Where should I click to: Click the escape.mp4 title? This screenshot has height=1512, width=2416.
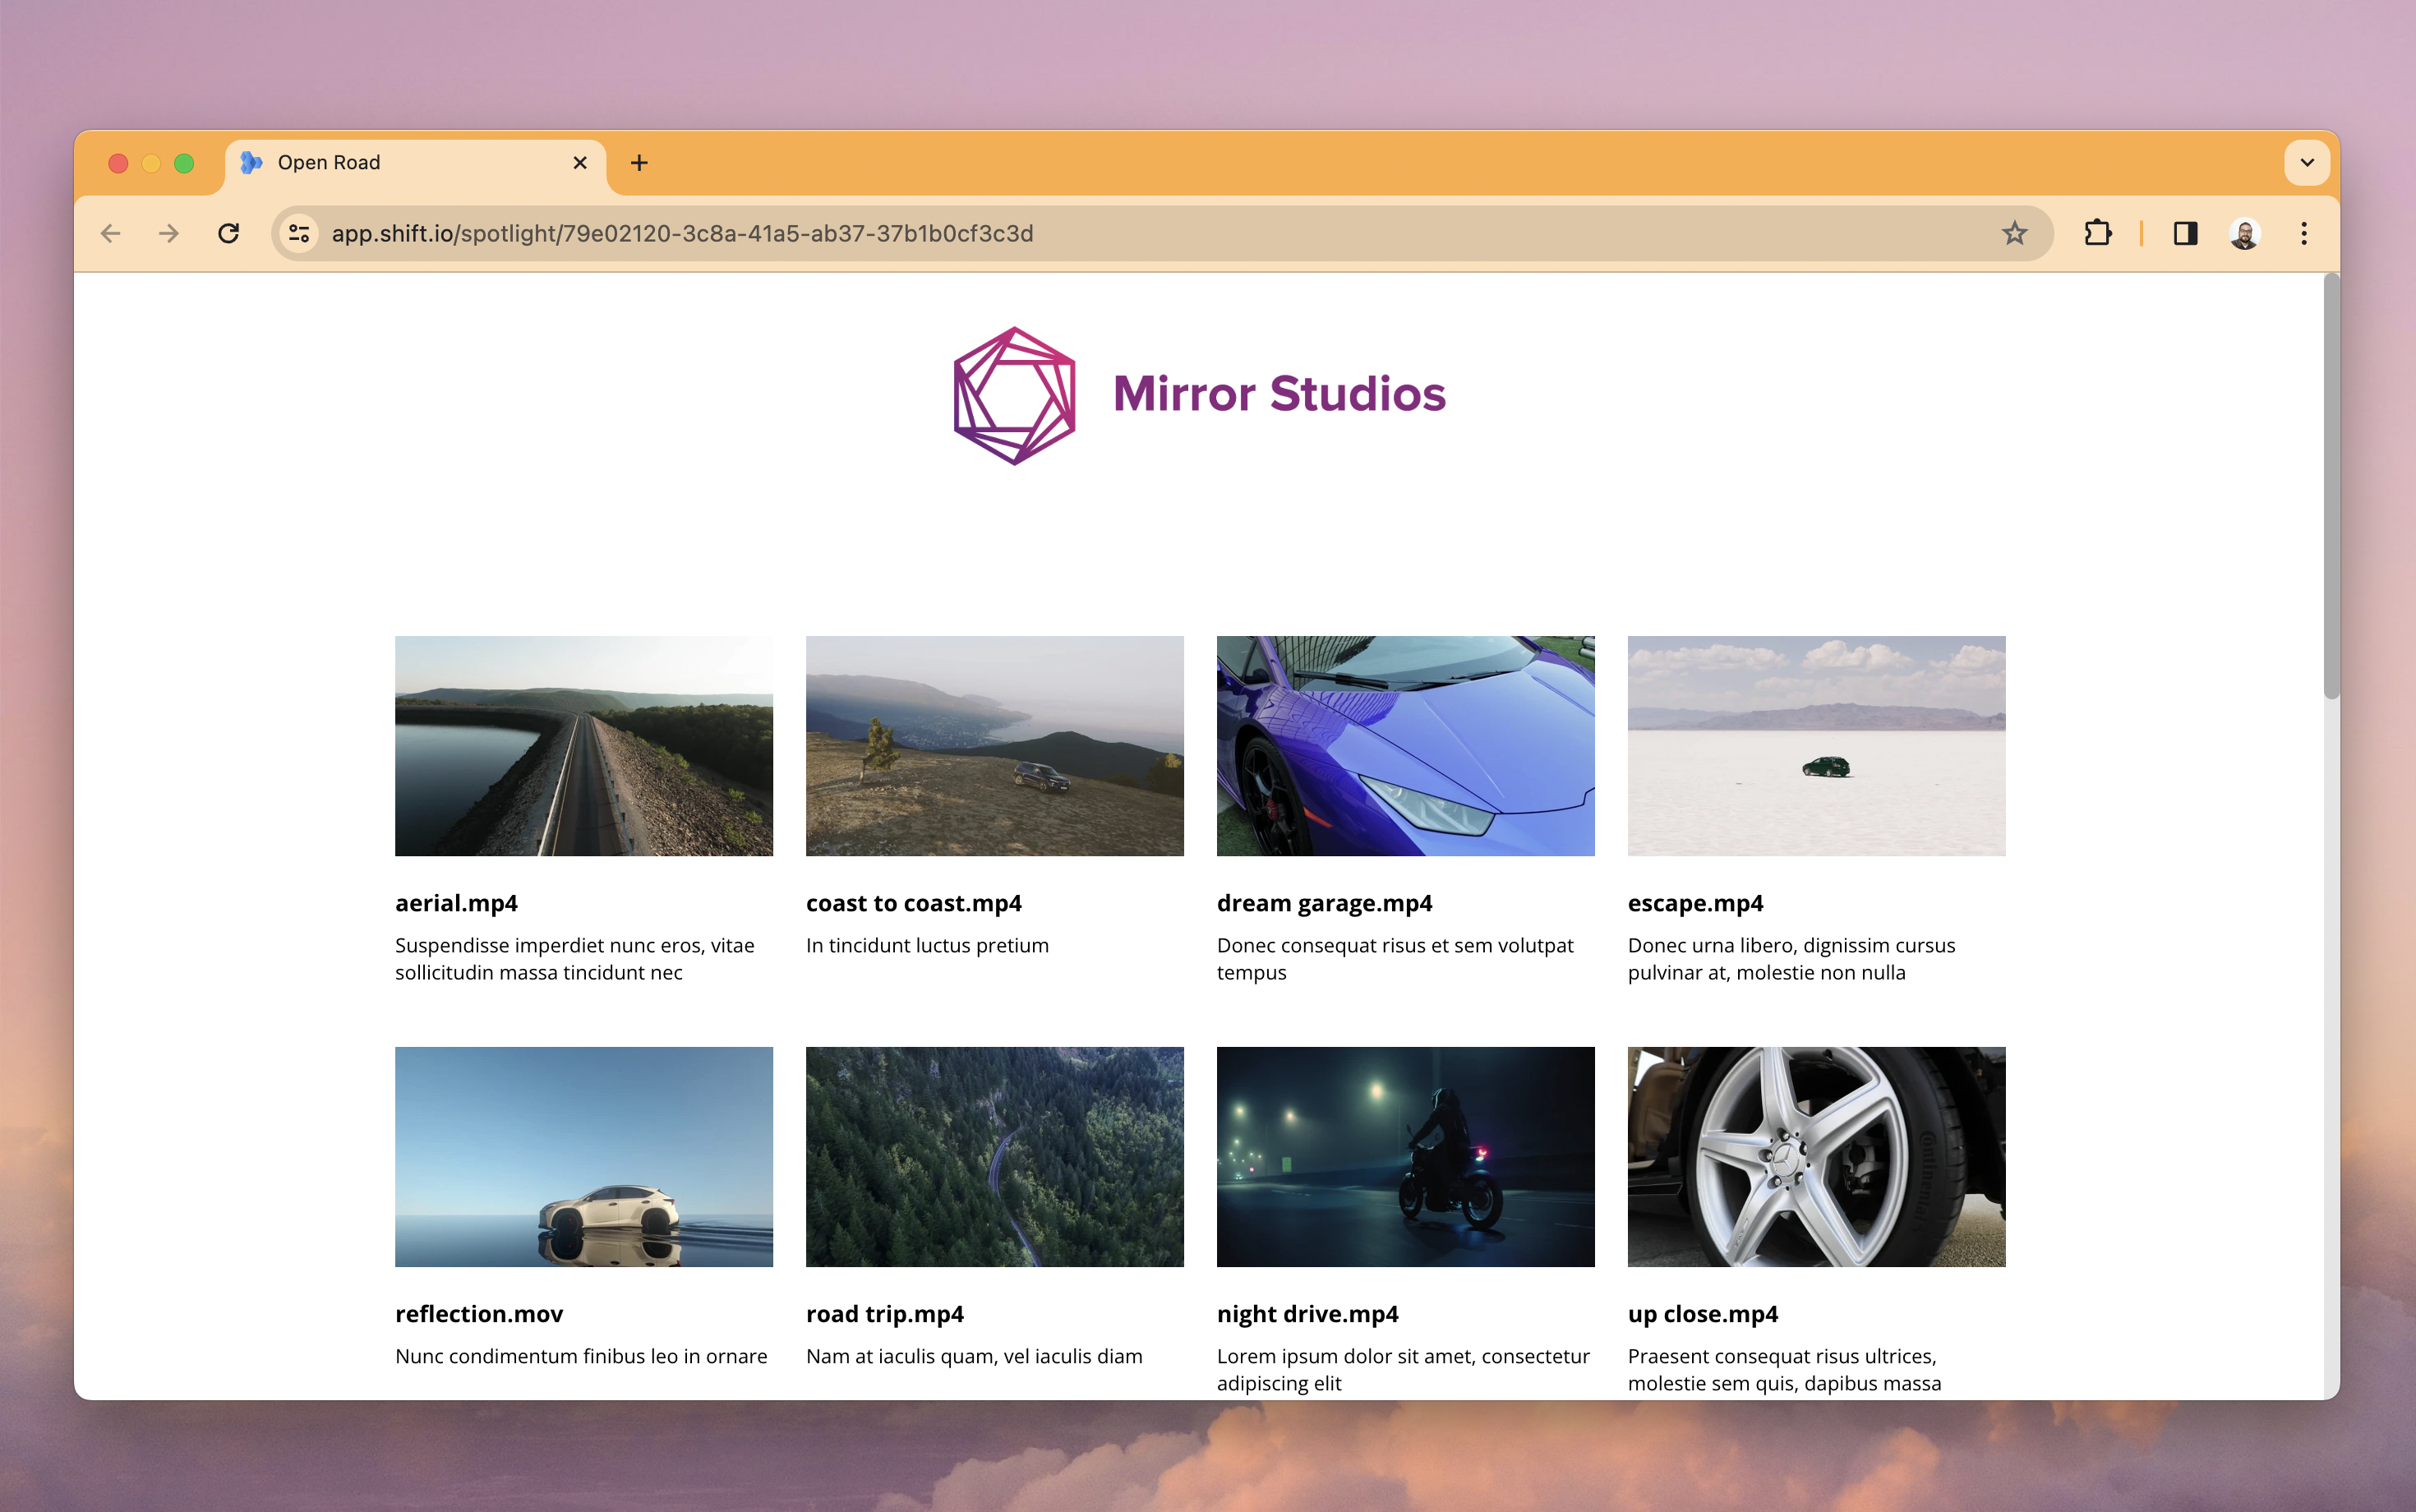[x=1695, y=903]
